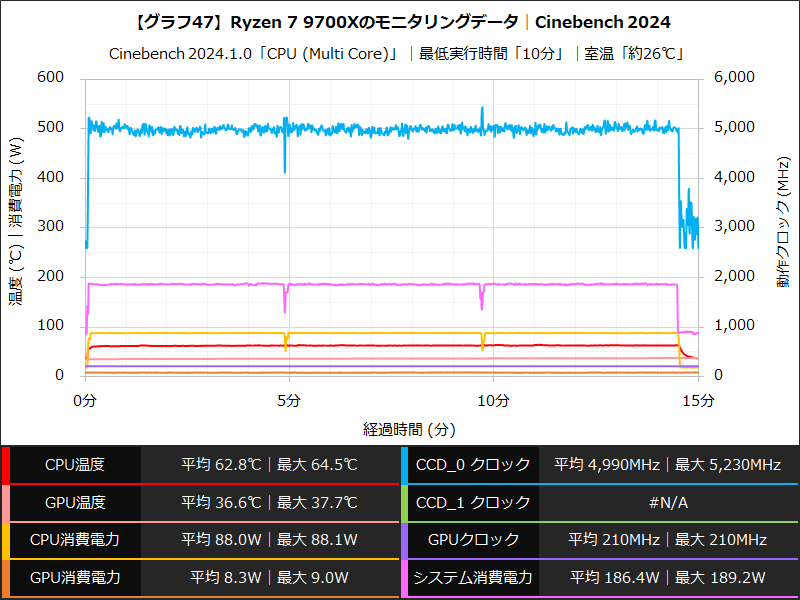Click the GPU消費電力 legend color marker
800x600 pixels.
click(x=8, y=578)
